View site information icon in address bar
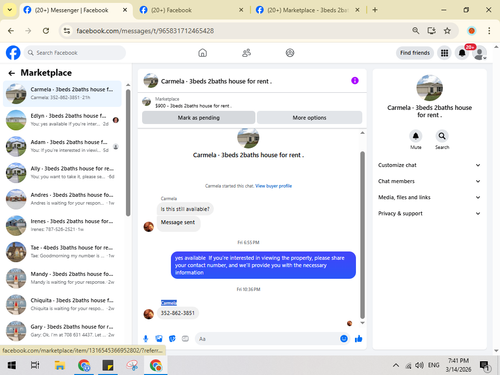500x375 pixels. pos(67,31)
